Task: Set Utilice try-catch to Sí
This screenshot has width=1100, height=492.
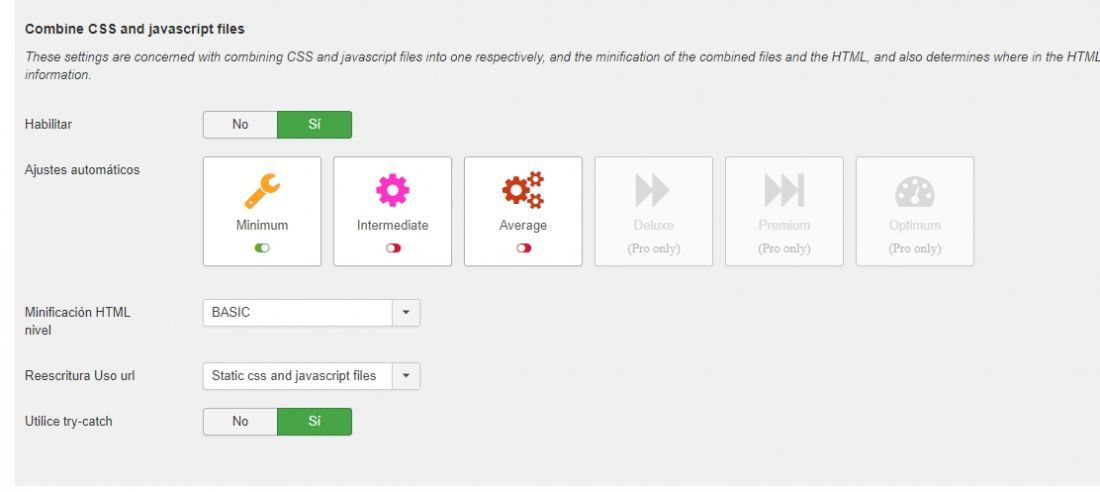Action: (314, 422)
